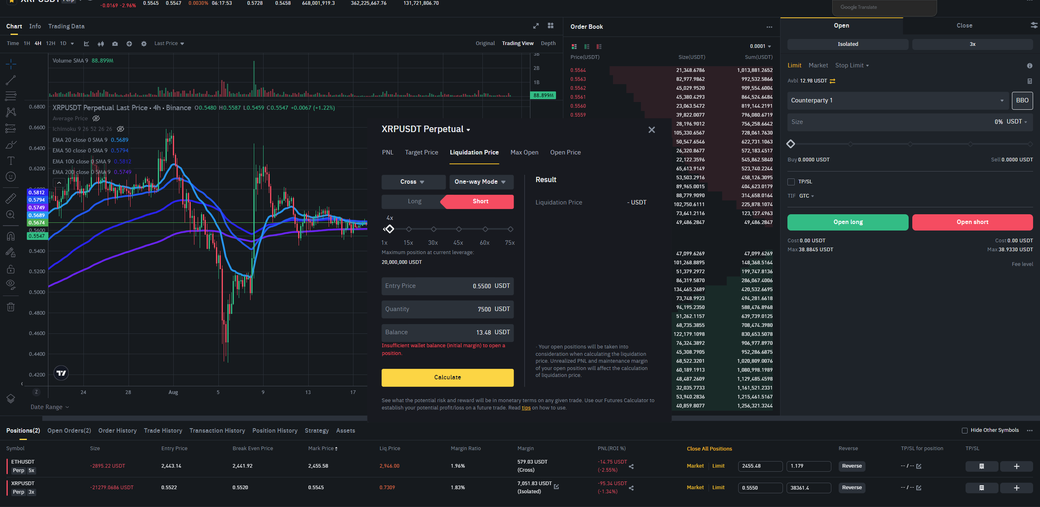Check the Hide Other Symbols box
1040x507 pixels.
[965, 430]
